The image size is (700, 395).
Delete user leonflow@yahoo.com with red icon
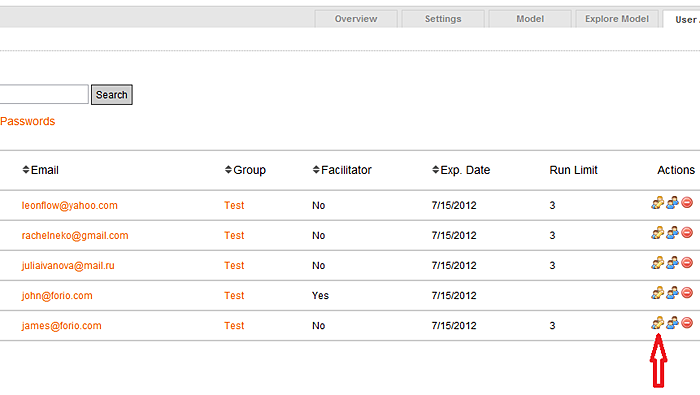(687, 203)
